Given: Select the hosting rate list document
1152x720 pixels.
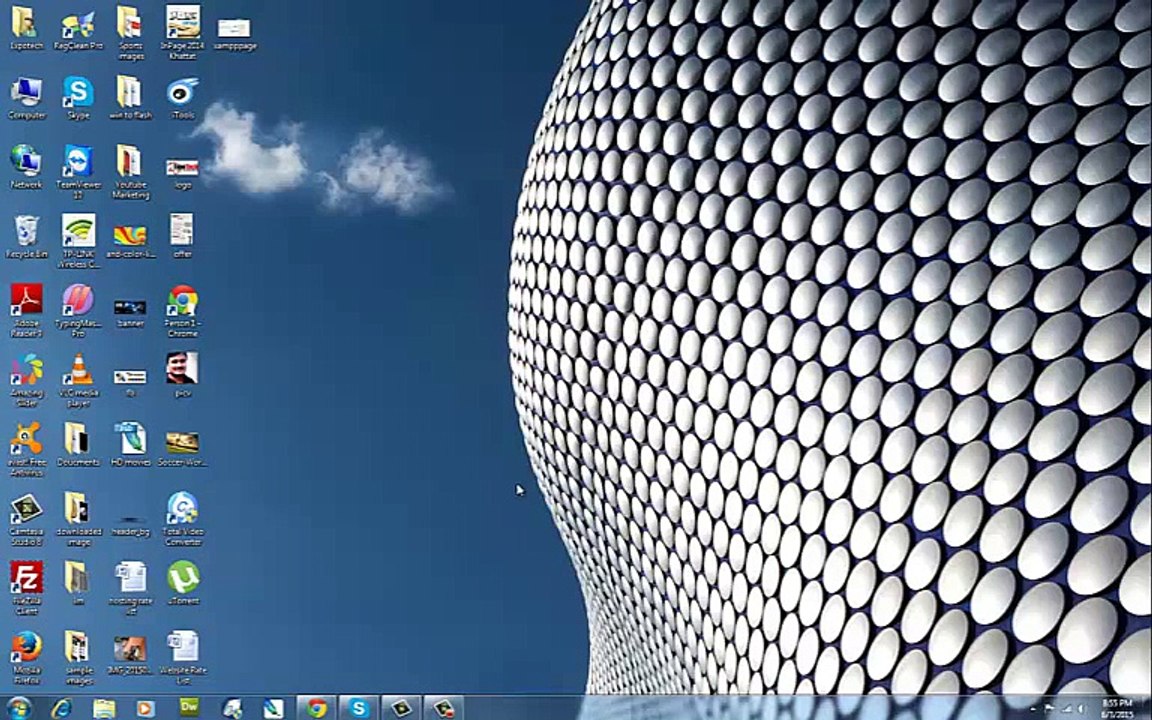Looking at the screenshot, I should point(130,588).
